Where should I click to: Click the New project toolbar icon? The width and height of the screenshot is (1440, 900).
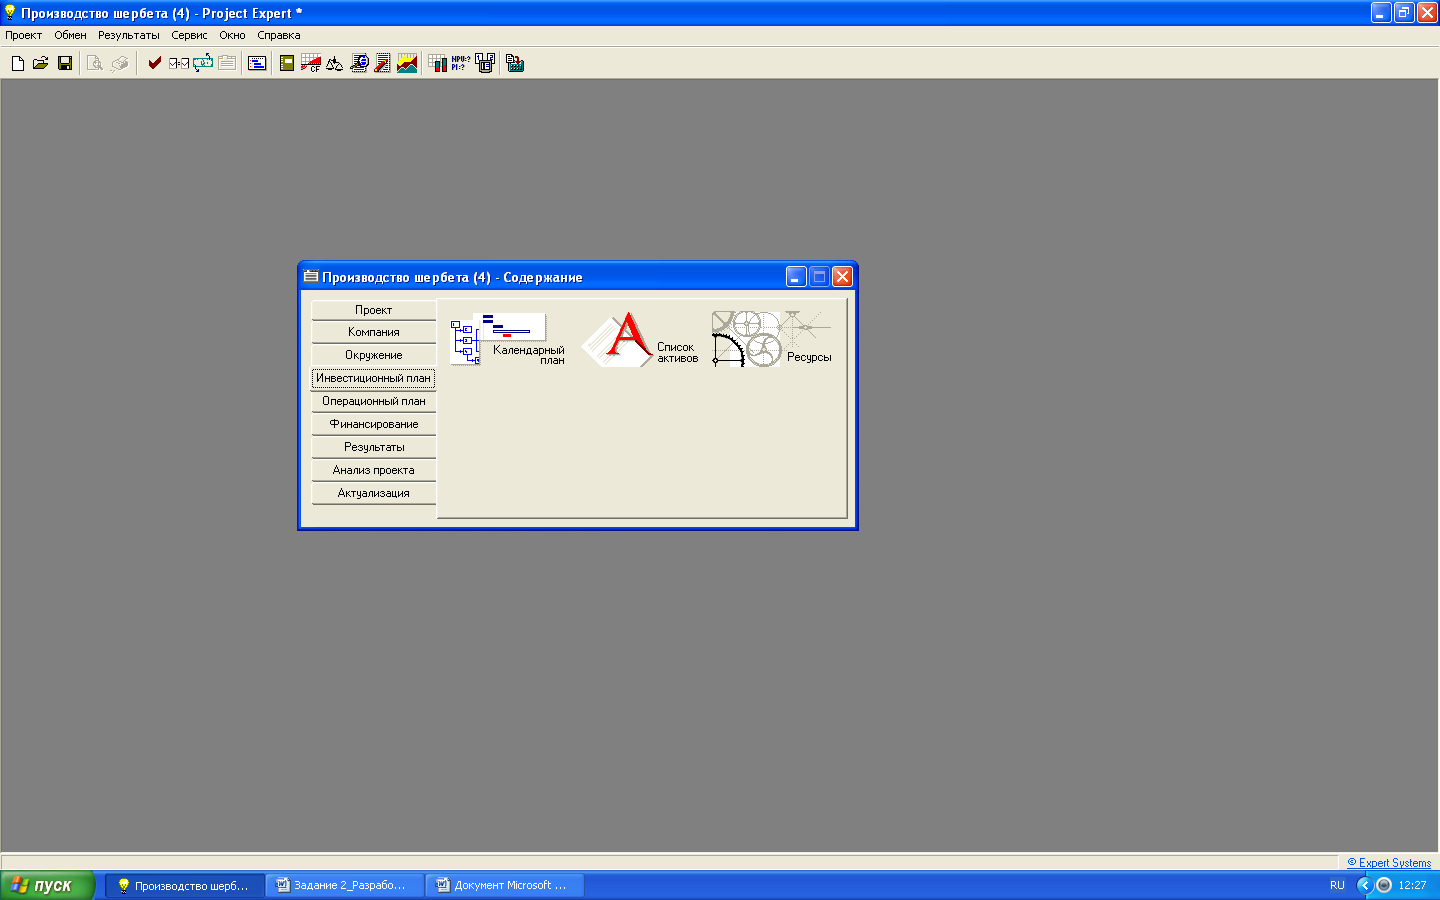click(17, 63)
